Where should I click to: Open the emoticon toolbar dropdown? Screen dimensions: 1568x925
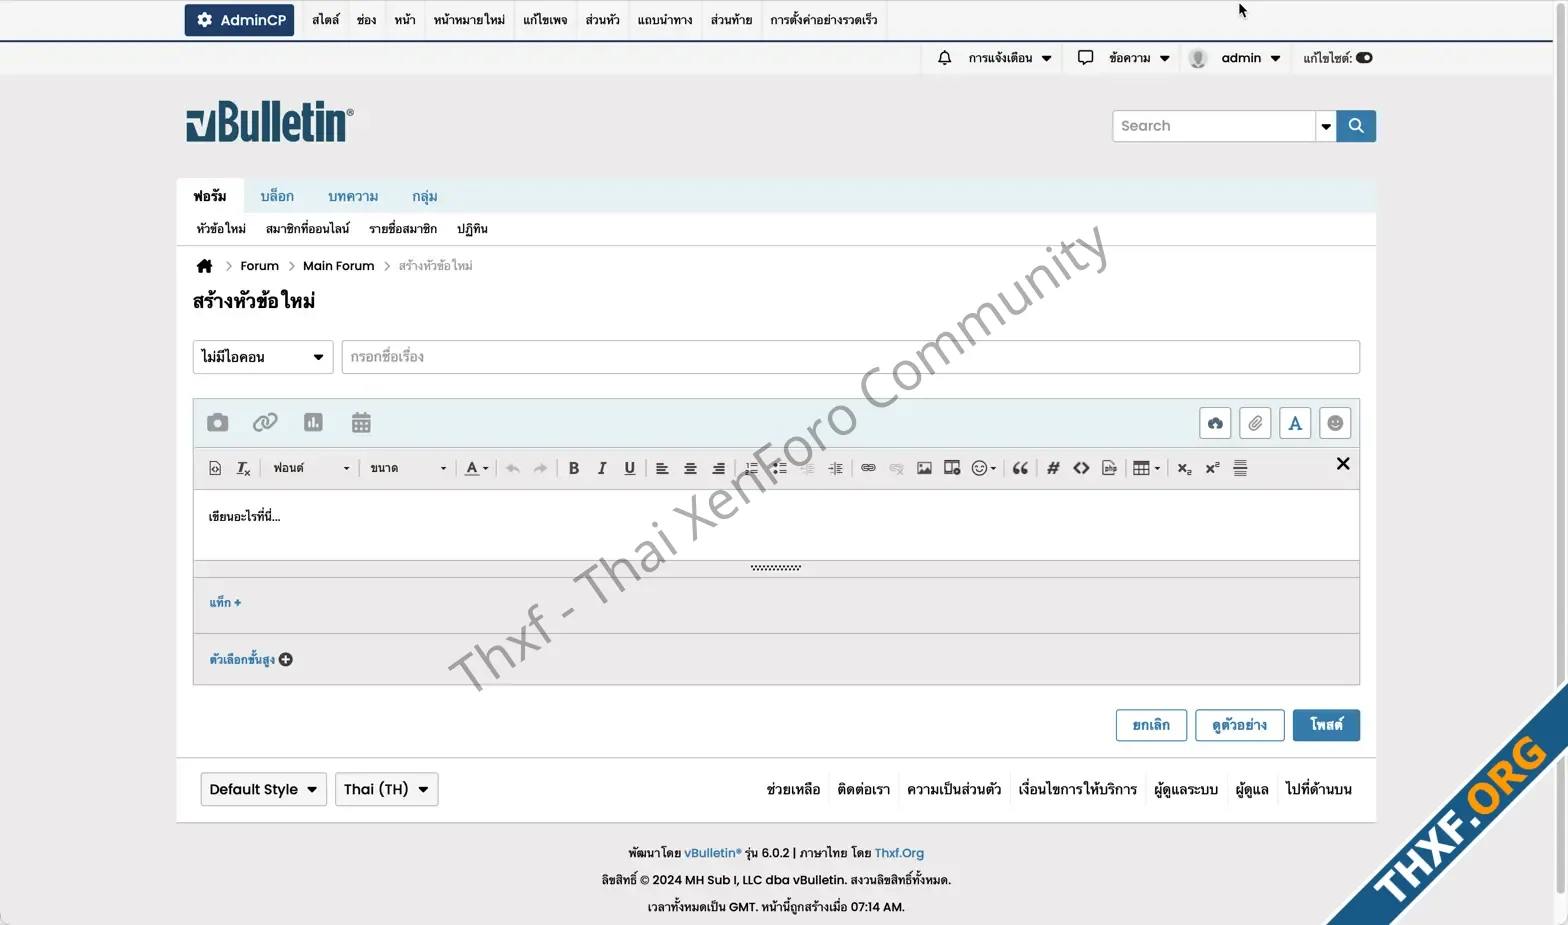click(984, 468)
